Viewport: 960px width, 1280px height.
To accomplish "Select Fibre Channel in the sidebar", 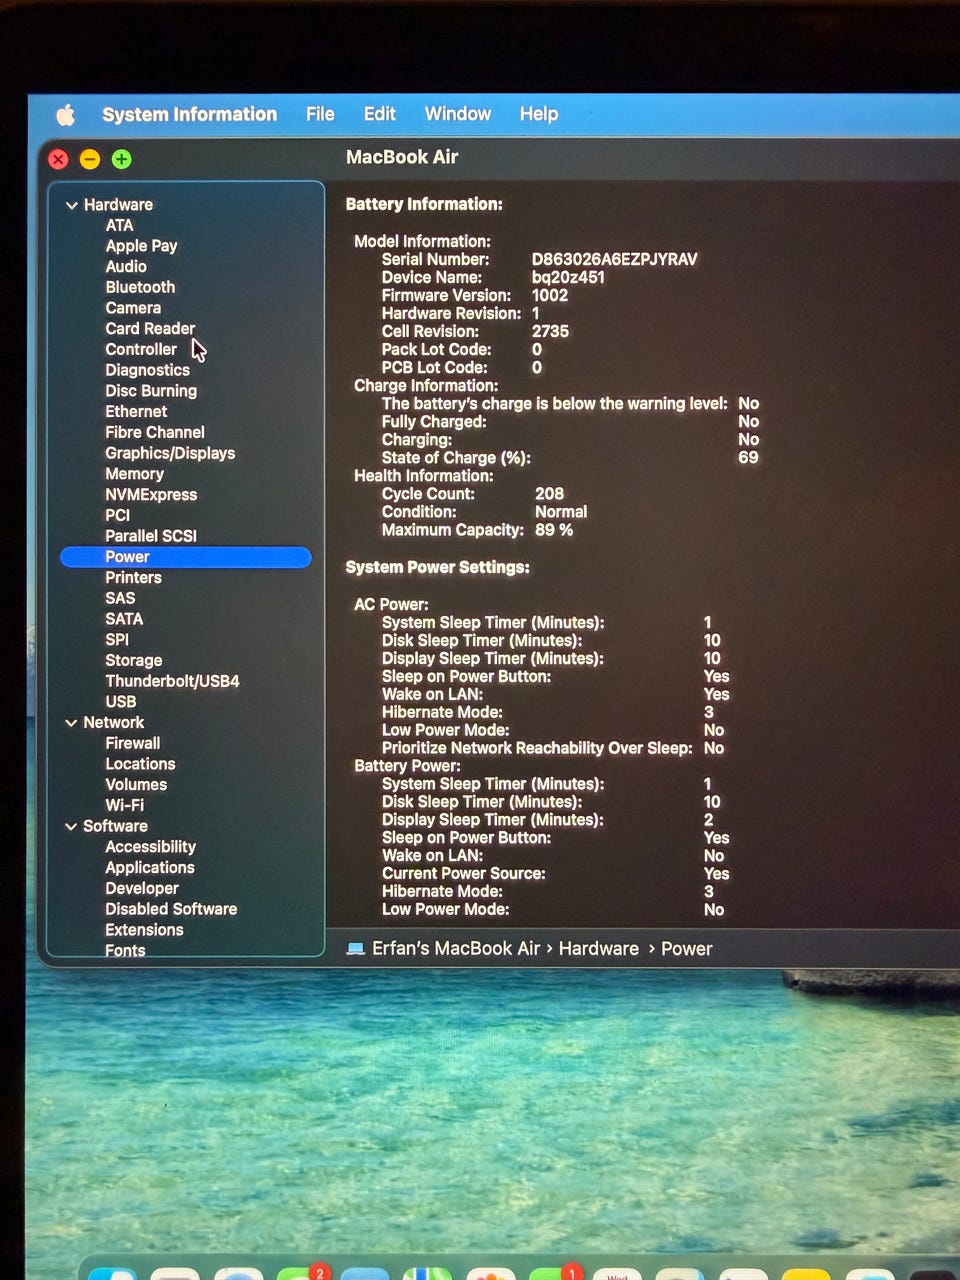I will click(155, 433).
